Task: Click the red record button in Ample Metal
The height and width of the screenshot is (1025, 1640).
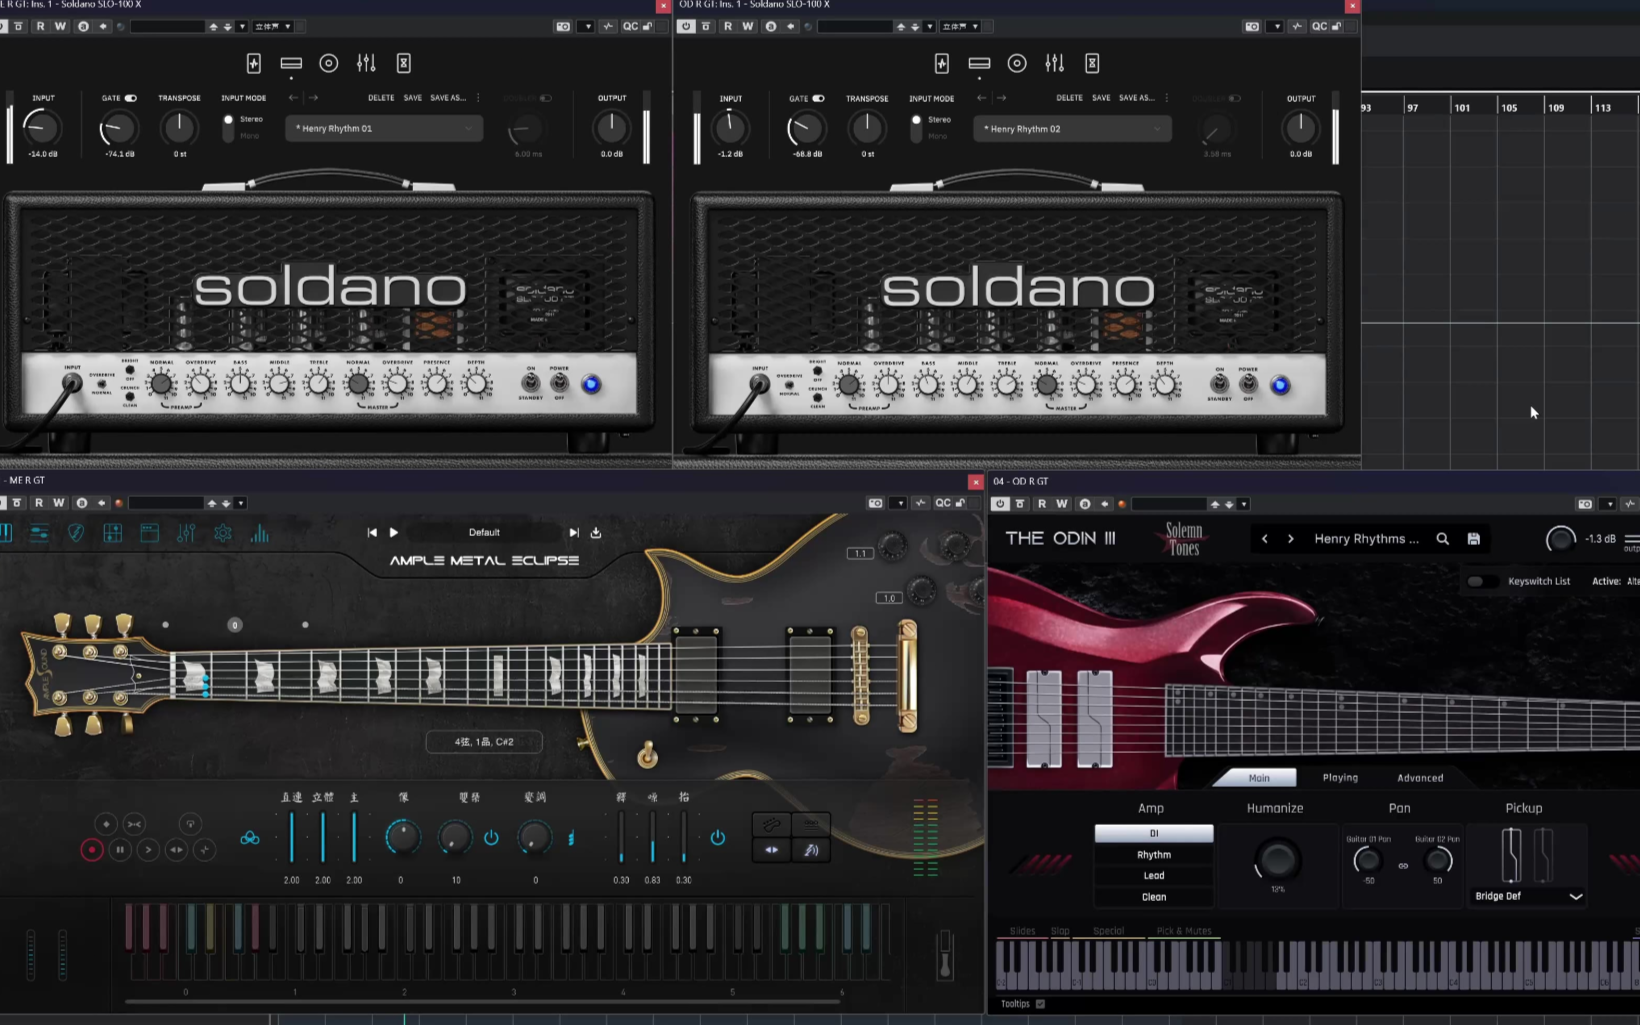Action: [91, 850]
